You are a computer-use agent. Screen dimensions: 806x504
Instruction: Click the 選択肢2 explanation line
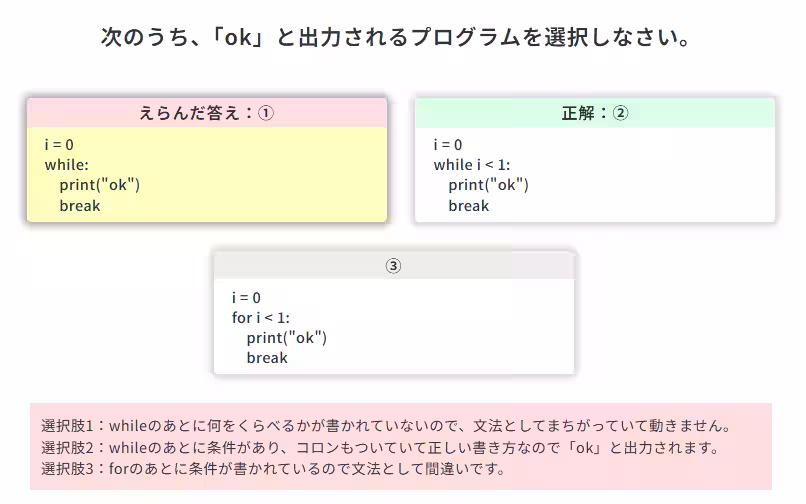[380, 447]
